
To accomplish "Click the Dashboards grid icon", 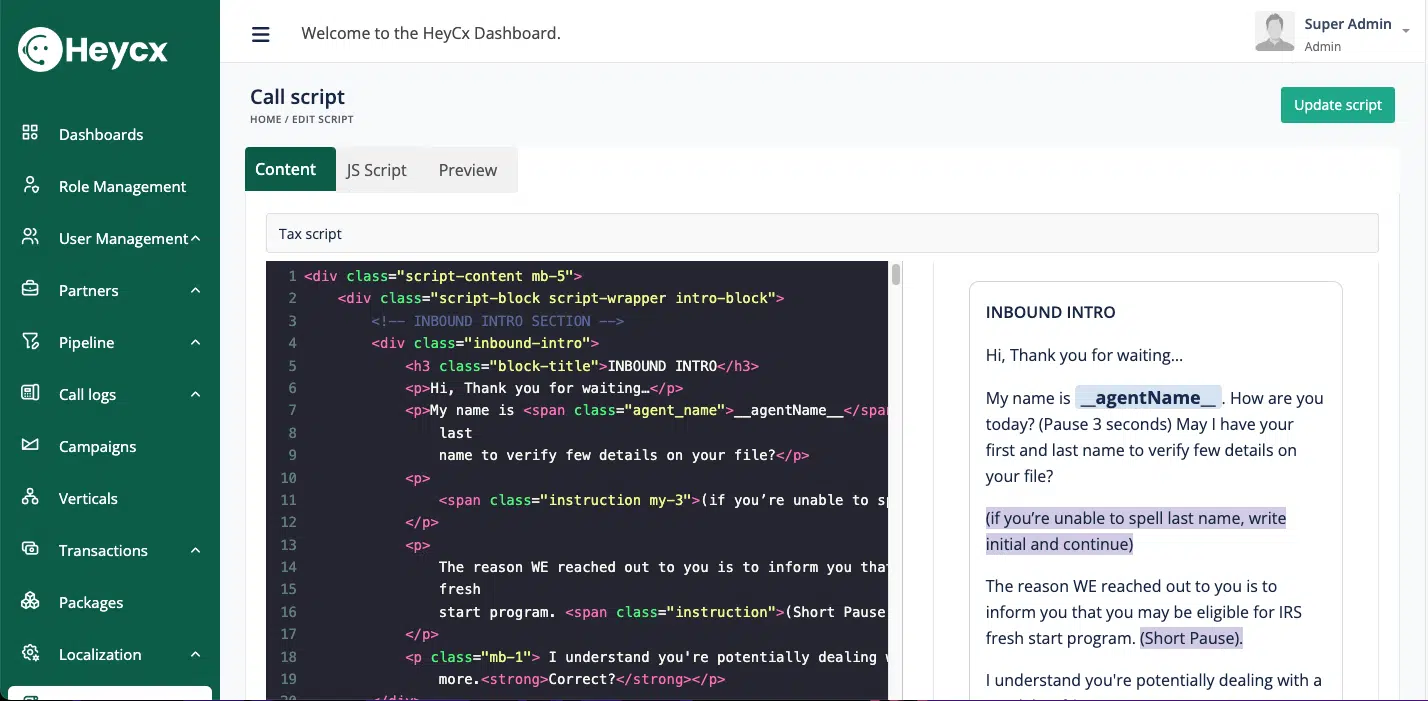I will click(30, 133).
